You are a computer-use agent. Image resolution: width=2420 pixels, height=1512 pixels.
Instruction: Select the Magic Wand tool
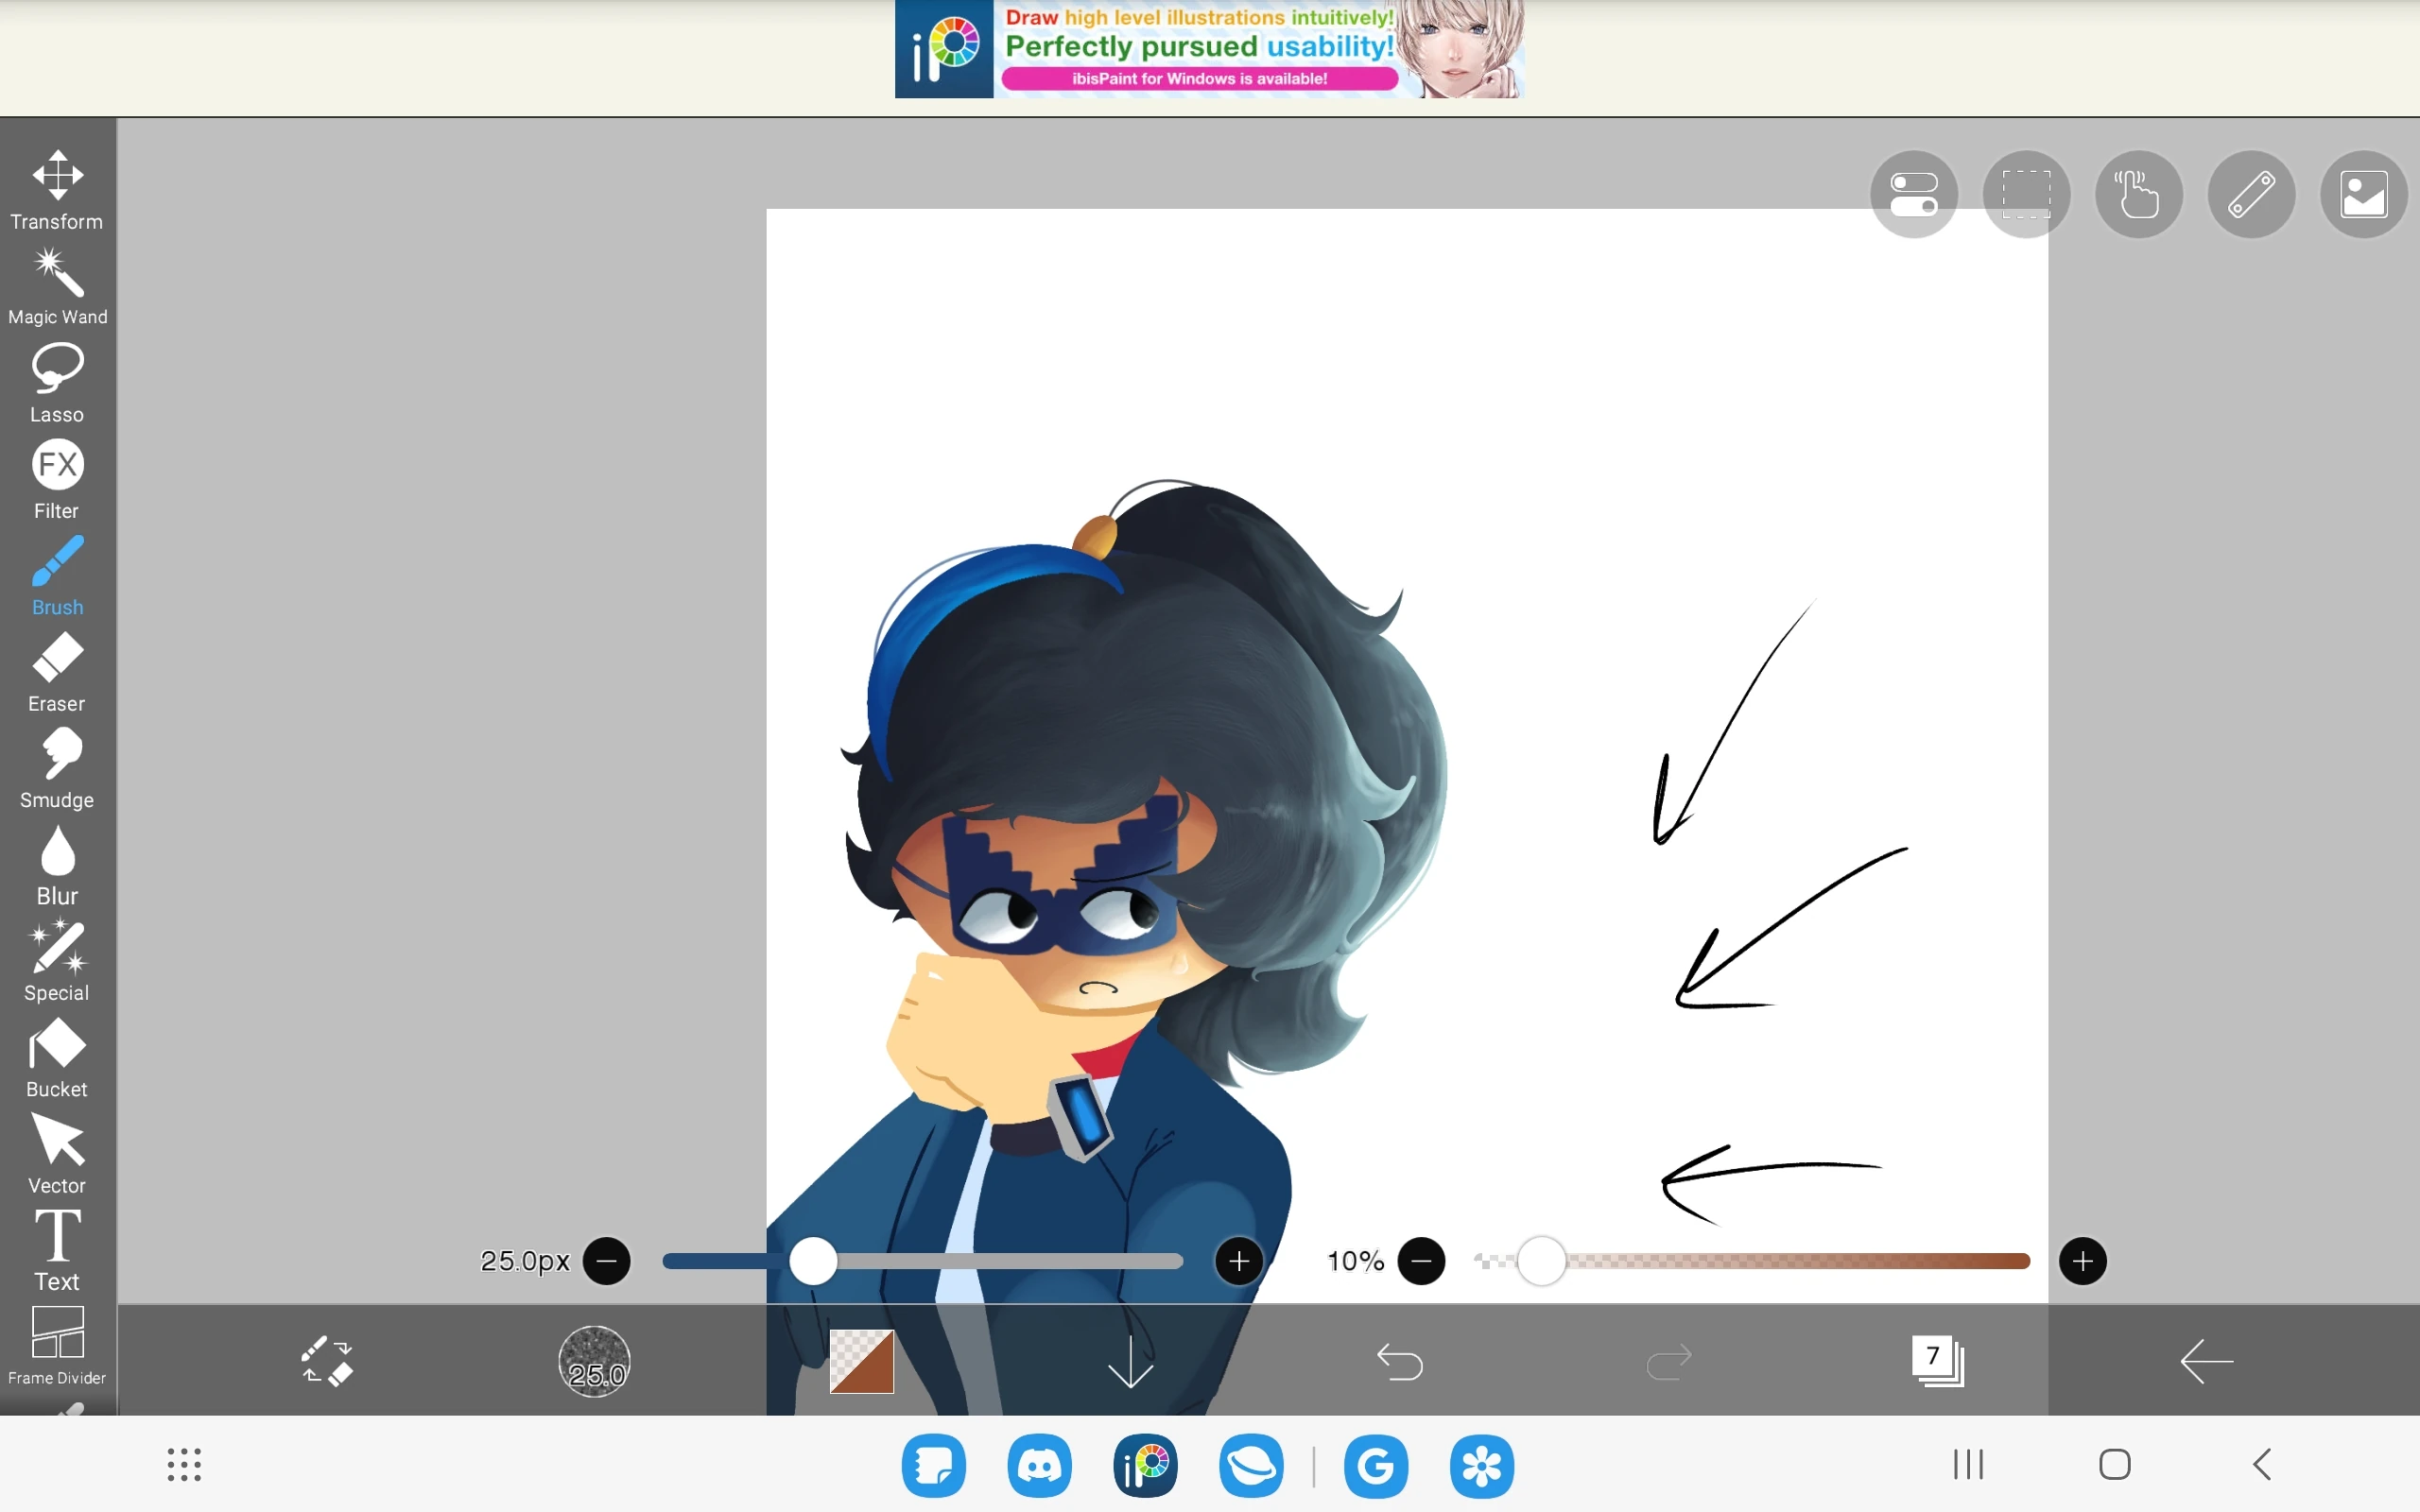57,286
